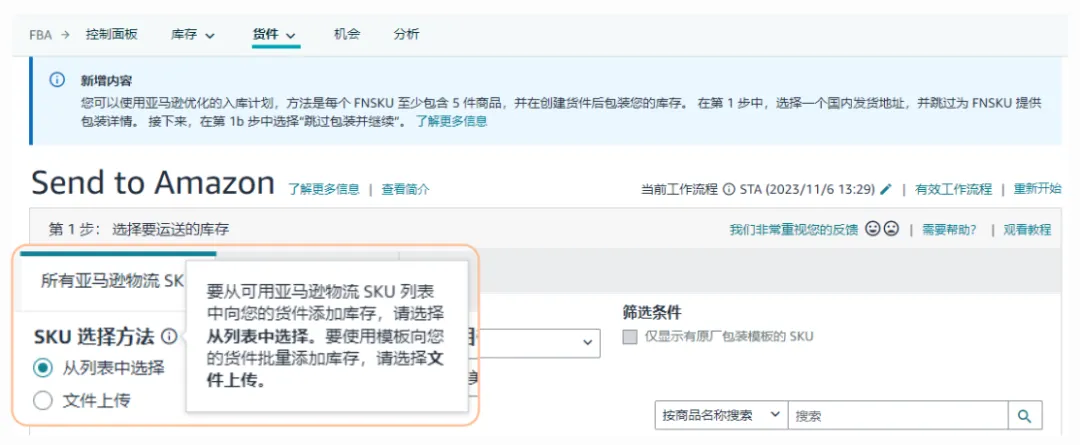
Task: Switch to the 所有亚马逊物流 SKU tab
Action: [x=113, y=280]
